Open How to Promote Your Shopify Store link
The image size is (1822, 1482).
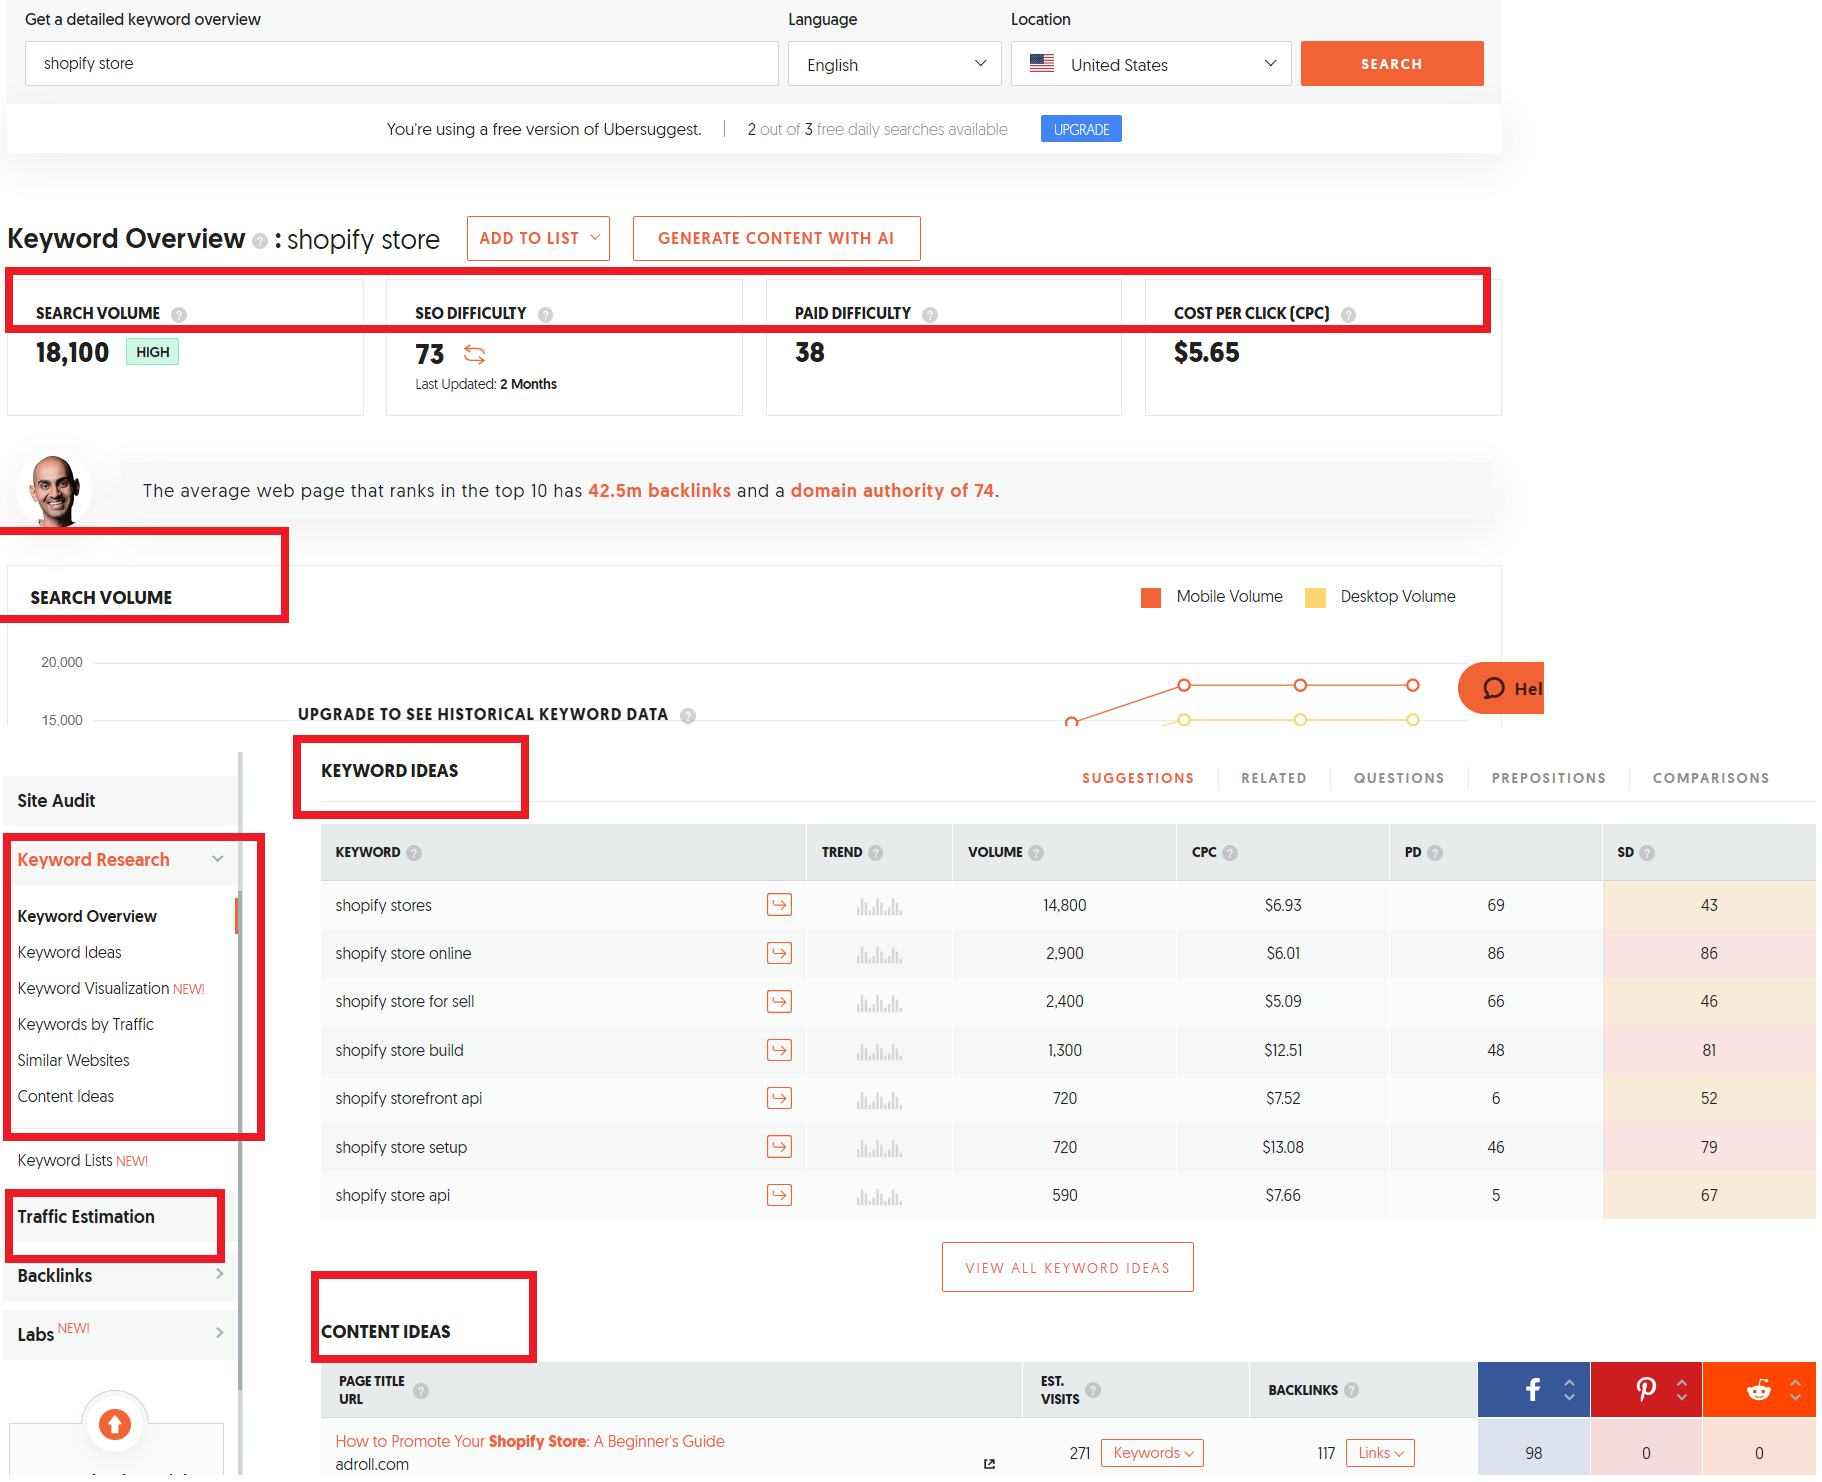click(x=530, y=1441)
